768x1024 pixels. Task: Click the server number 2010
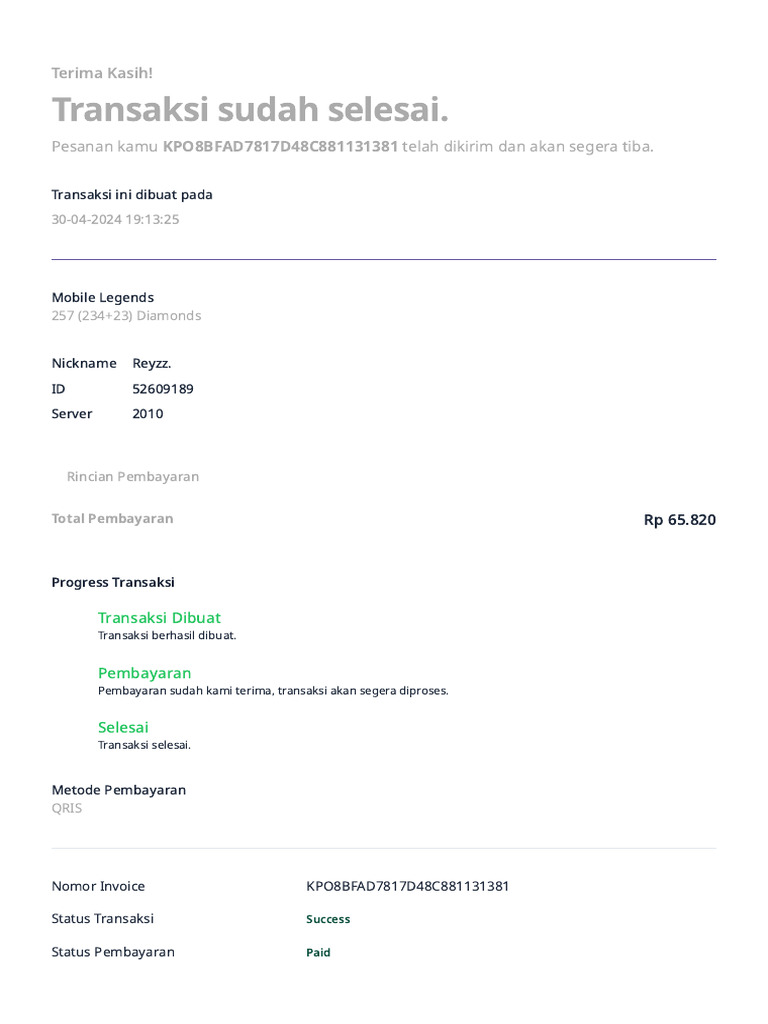(148, 414)
